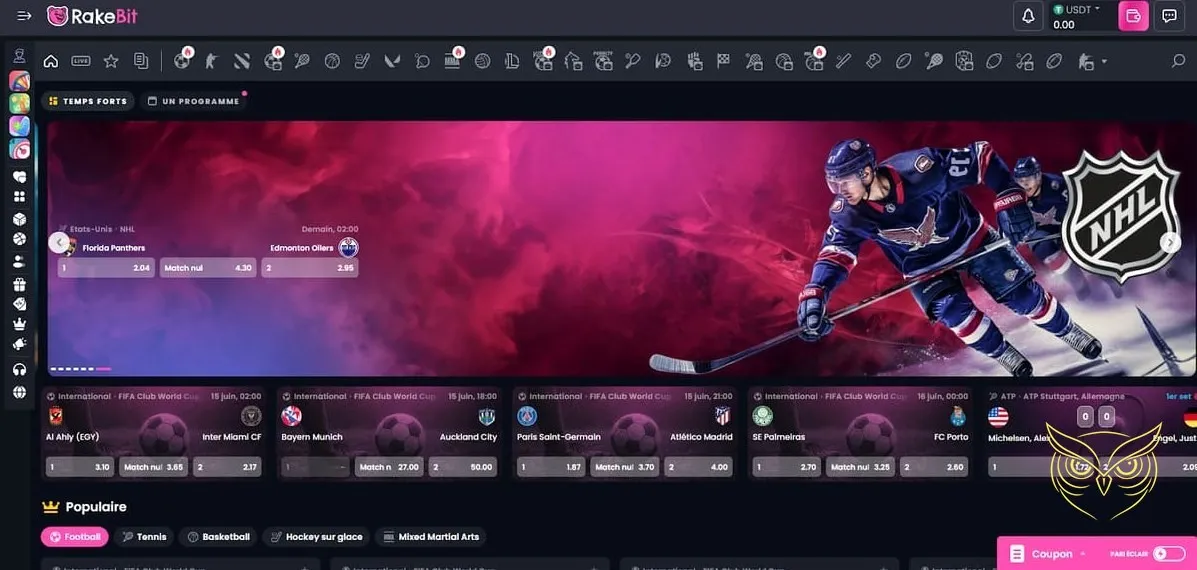
Task: Toggle the Pari Éclair switch
Action: [1167, 553]
